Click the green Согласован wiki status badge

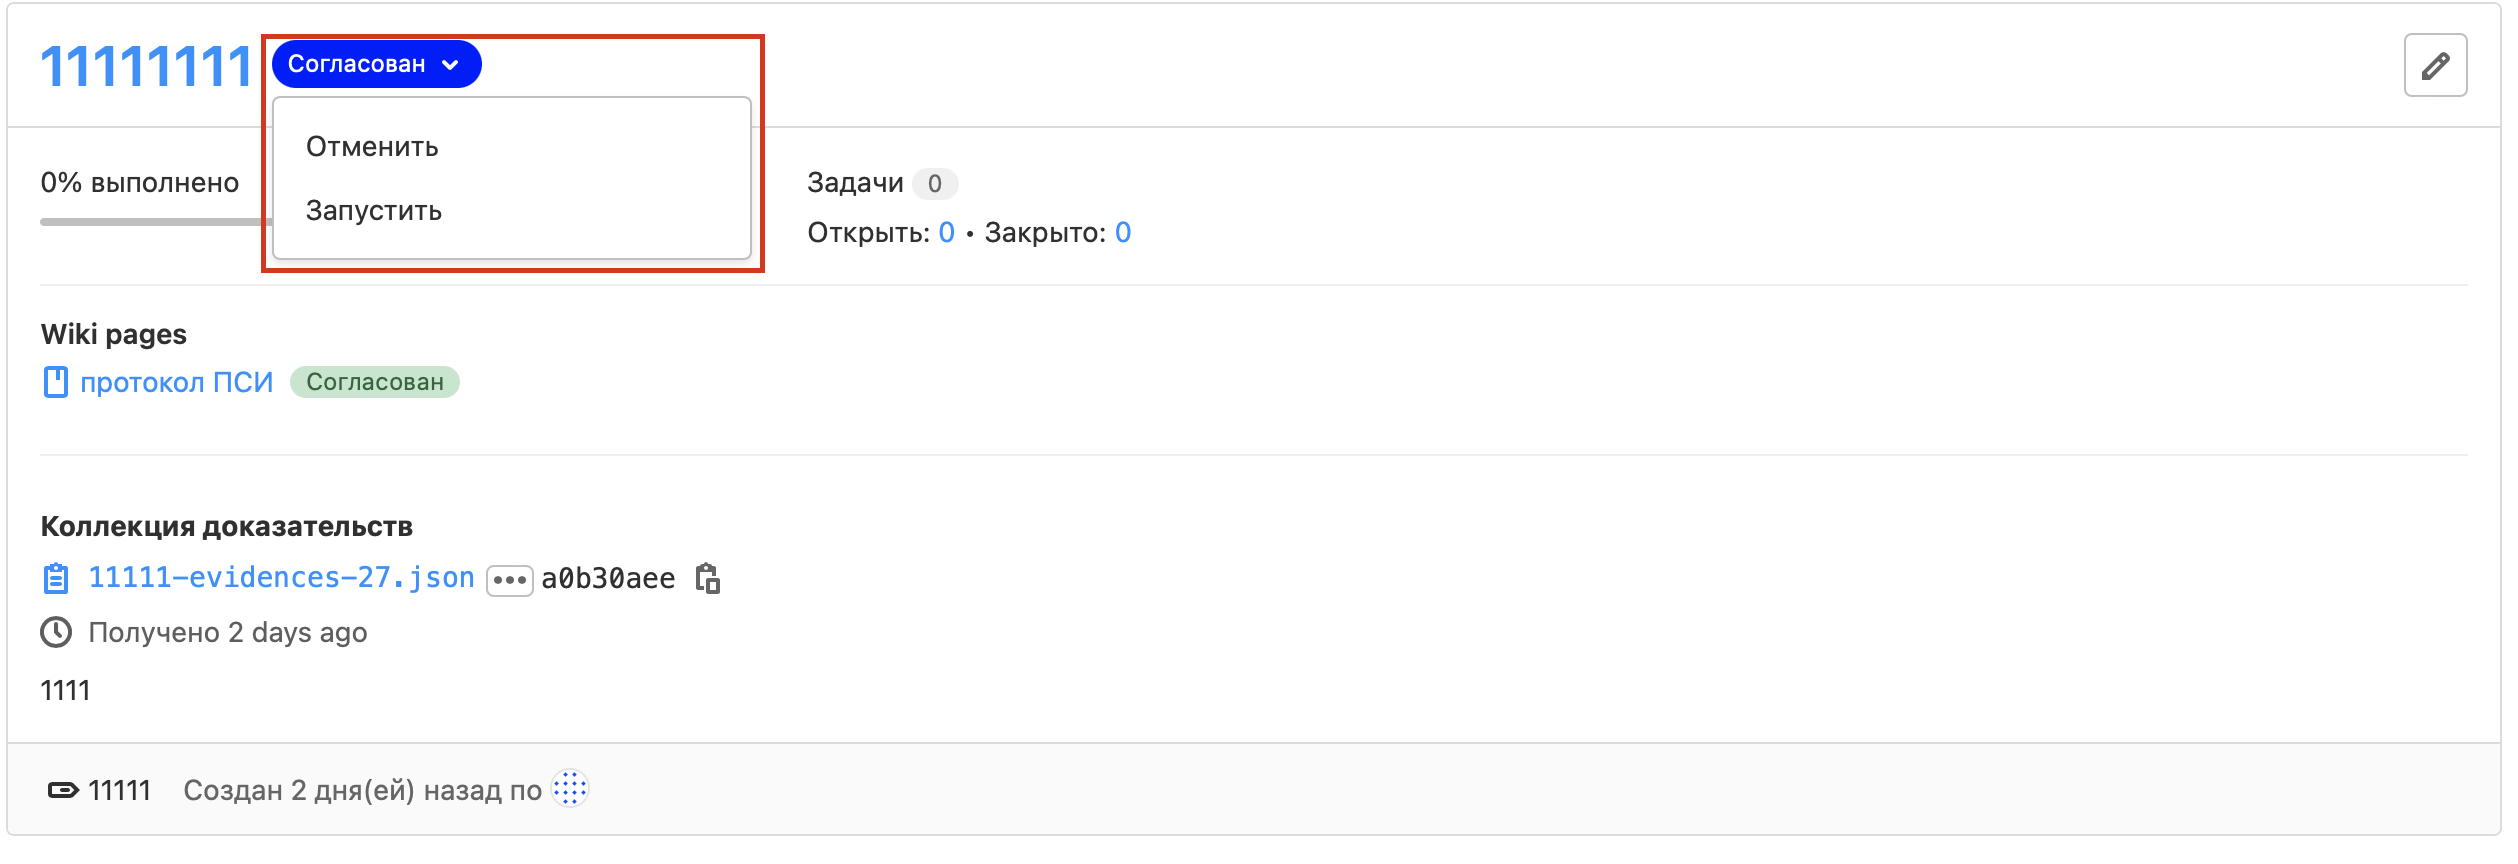click(x=375, y=382)
